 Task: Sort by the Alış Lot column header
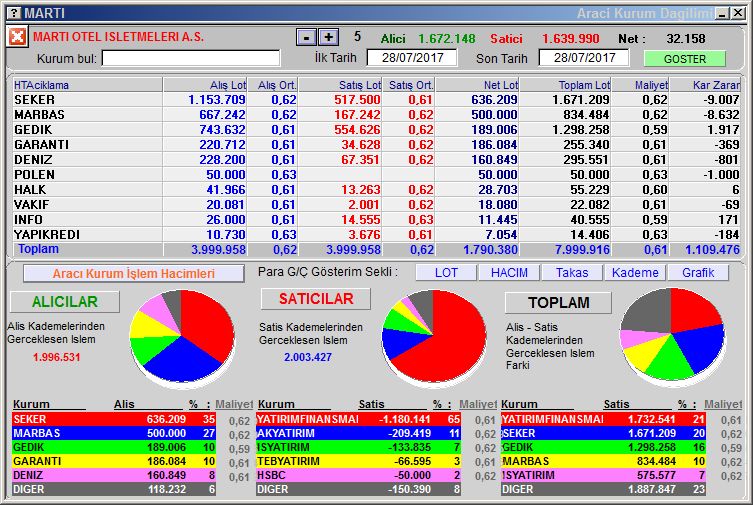point(205,85)
